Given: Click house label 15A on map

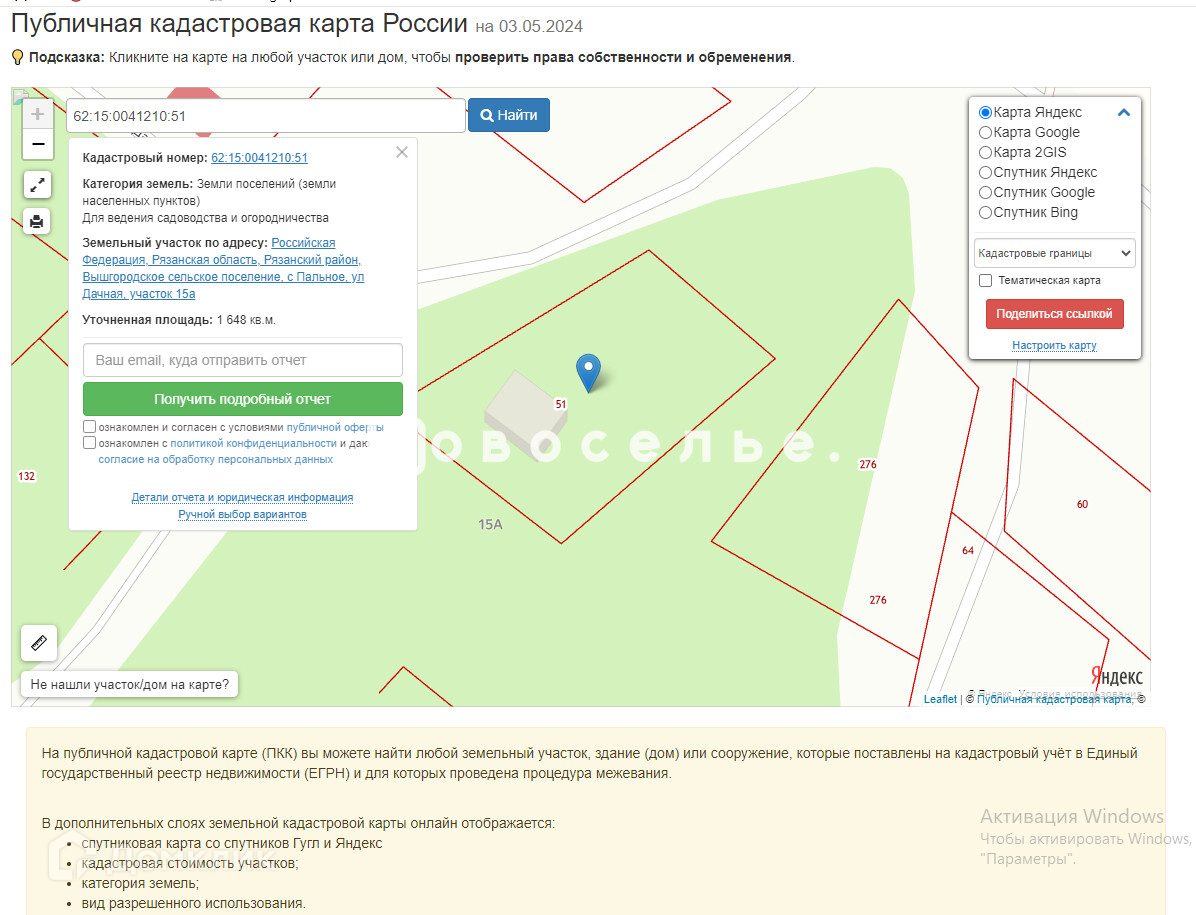Looking at the screenshot, I should tap(490, 525).
